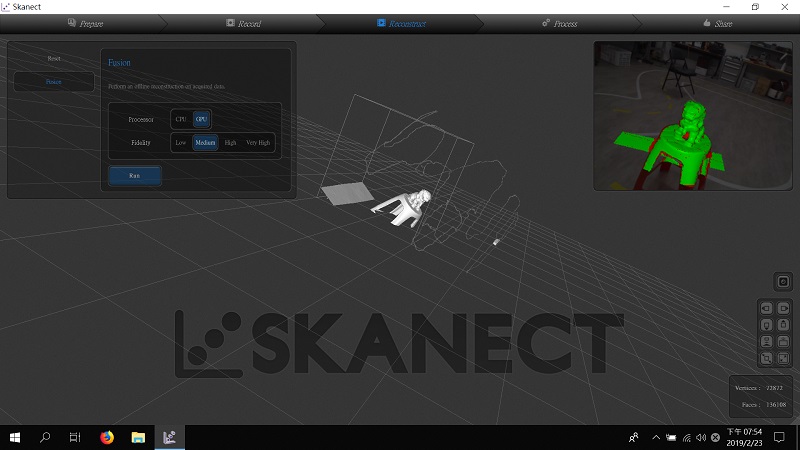
Task: Open File Explorer from the taskbar
Action: [138, 437]
